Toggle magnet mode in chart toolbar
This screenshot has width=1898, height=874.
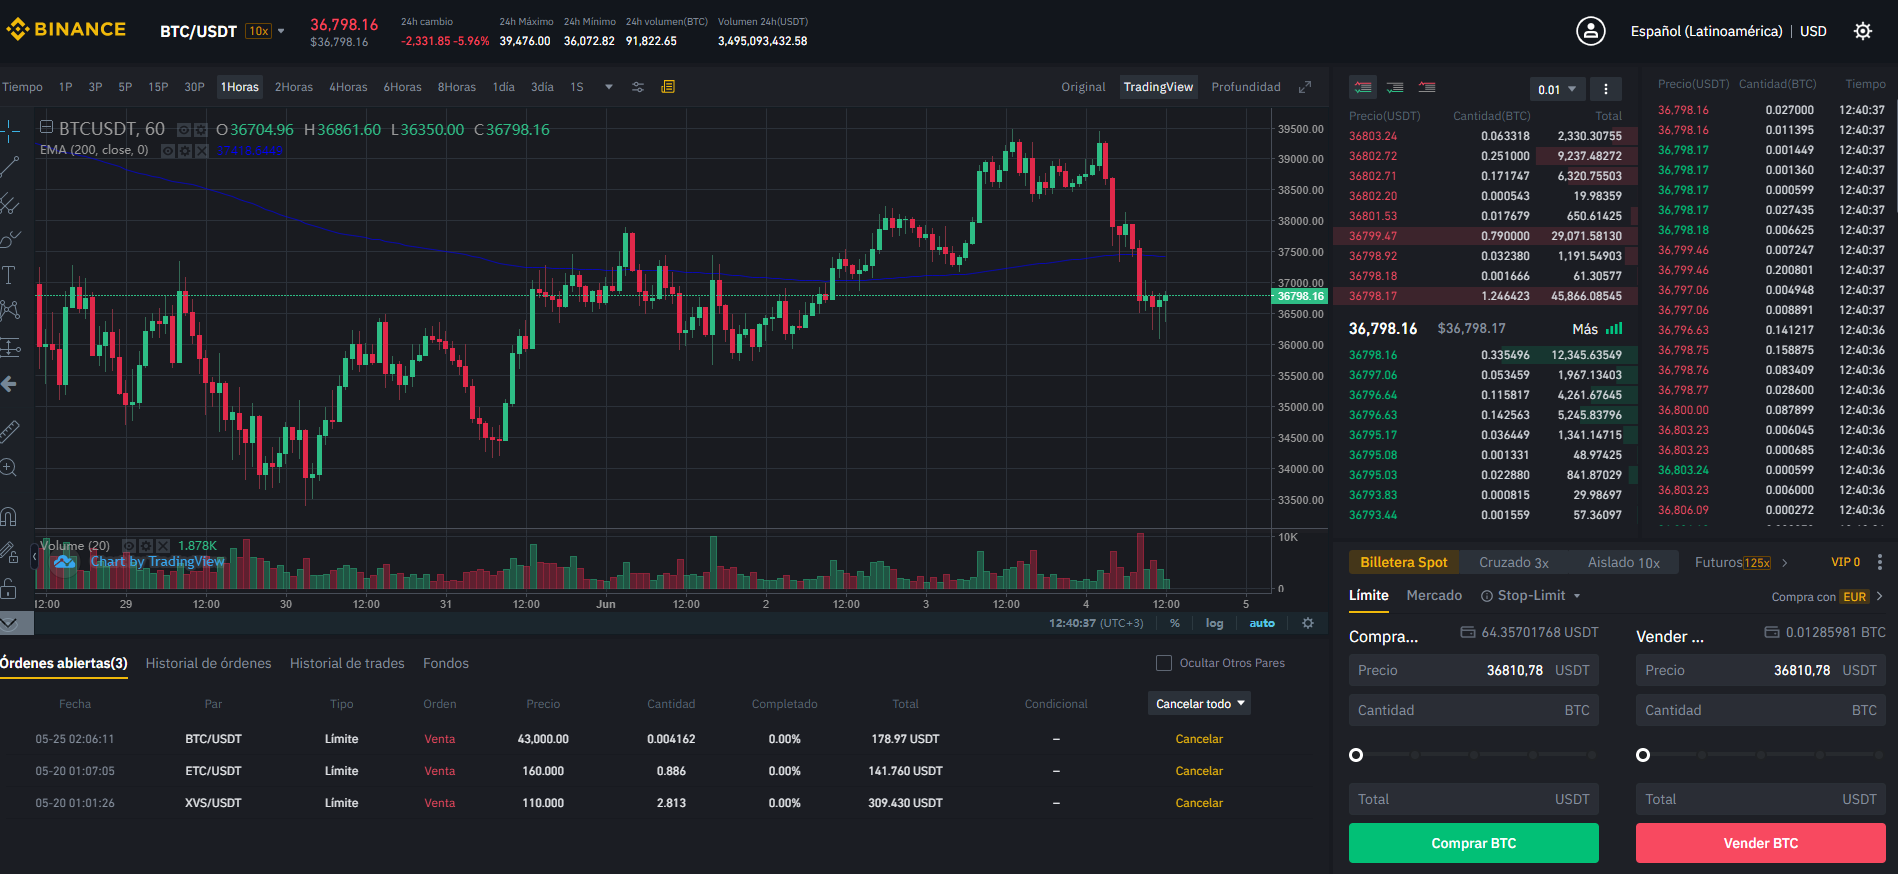pos(9,516)
